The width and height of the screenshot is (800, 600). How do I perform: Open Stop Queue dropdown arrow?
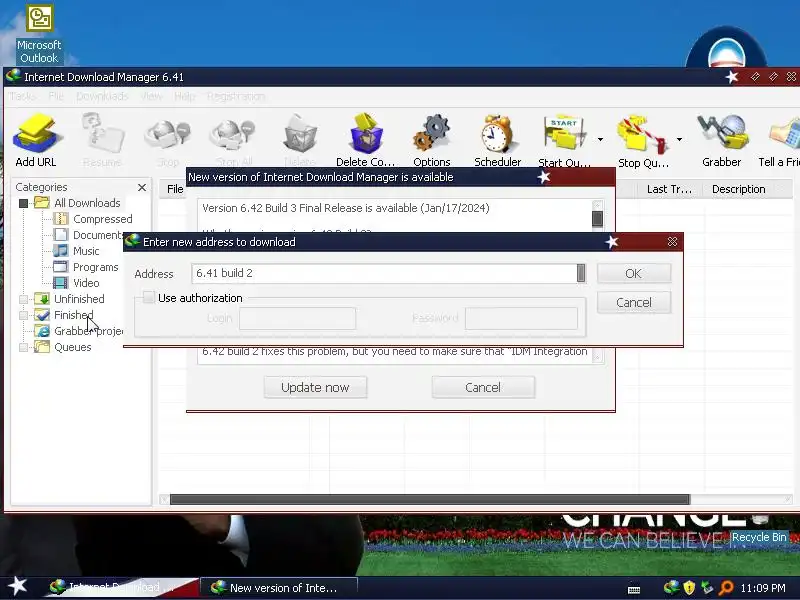pyautogui.click(x=680, y=139)
